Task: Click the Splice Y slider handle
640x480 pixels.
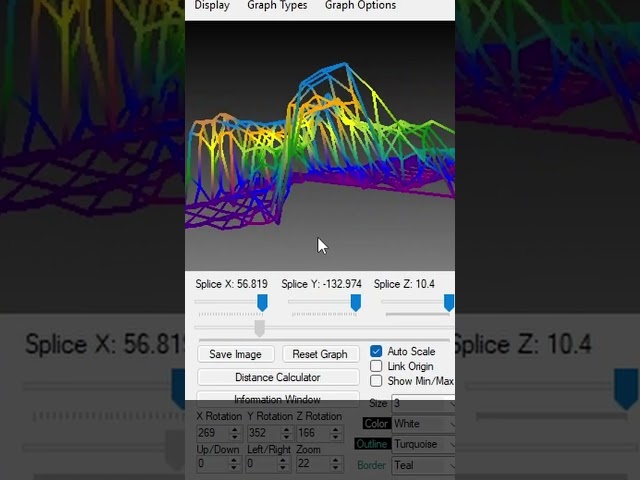Action: tap(356, 303)
